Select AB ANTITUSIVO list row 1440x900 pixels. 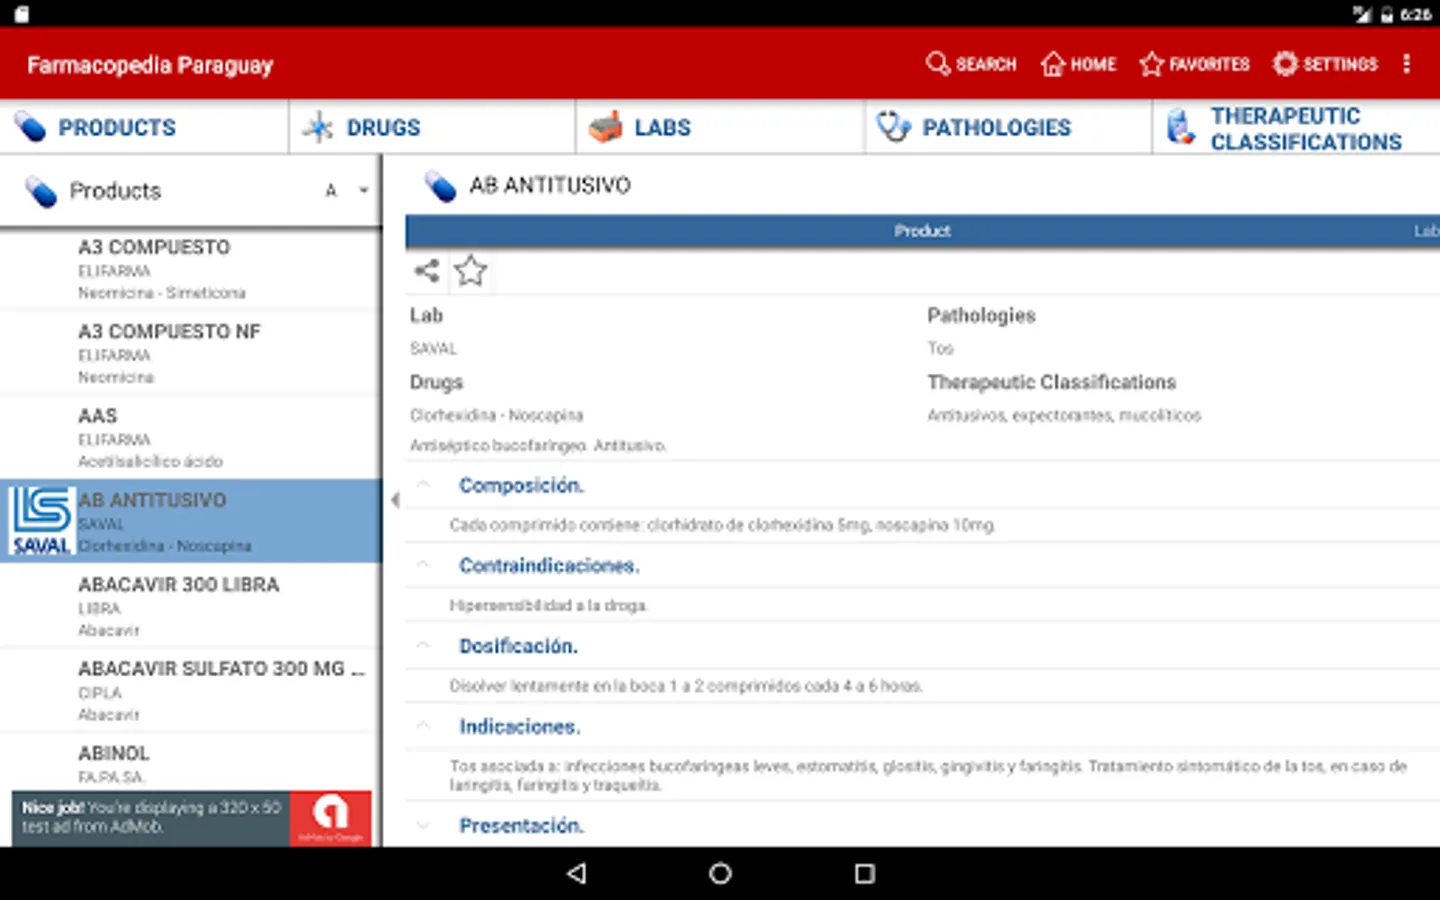pyautogui.click(x=190, y=521)
